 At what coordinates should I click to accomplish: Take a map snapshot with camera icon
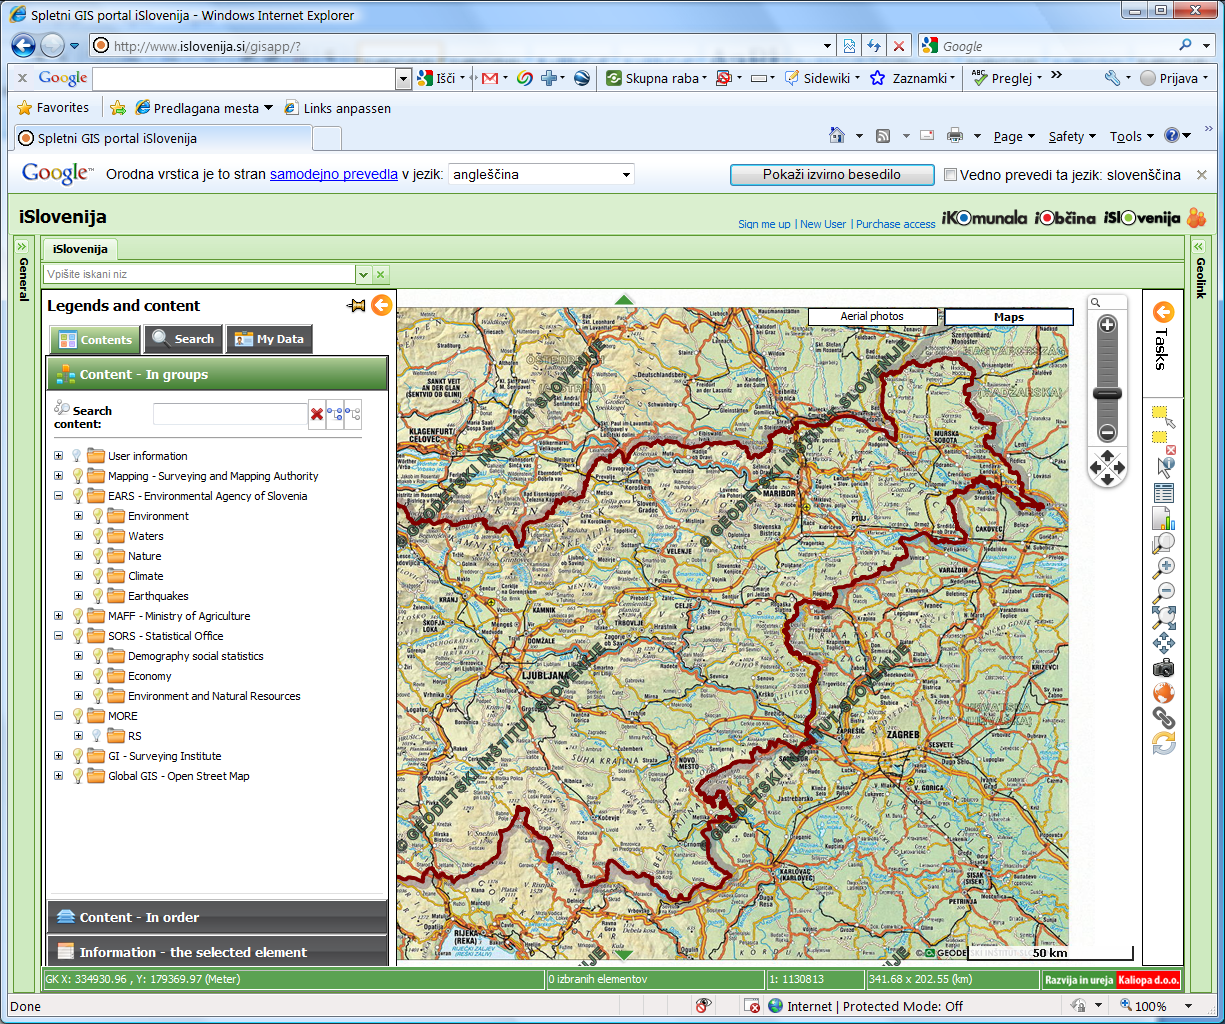point(1163,668)
